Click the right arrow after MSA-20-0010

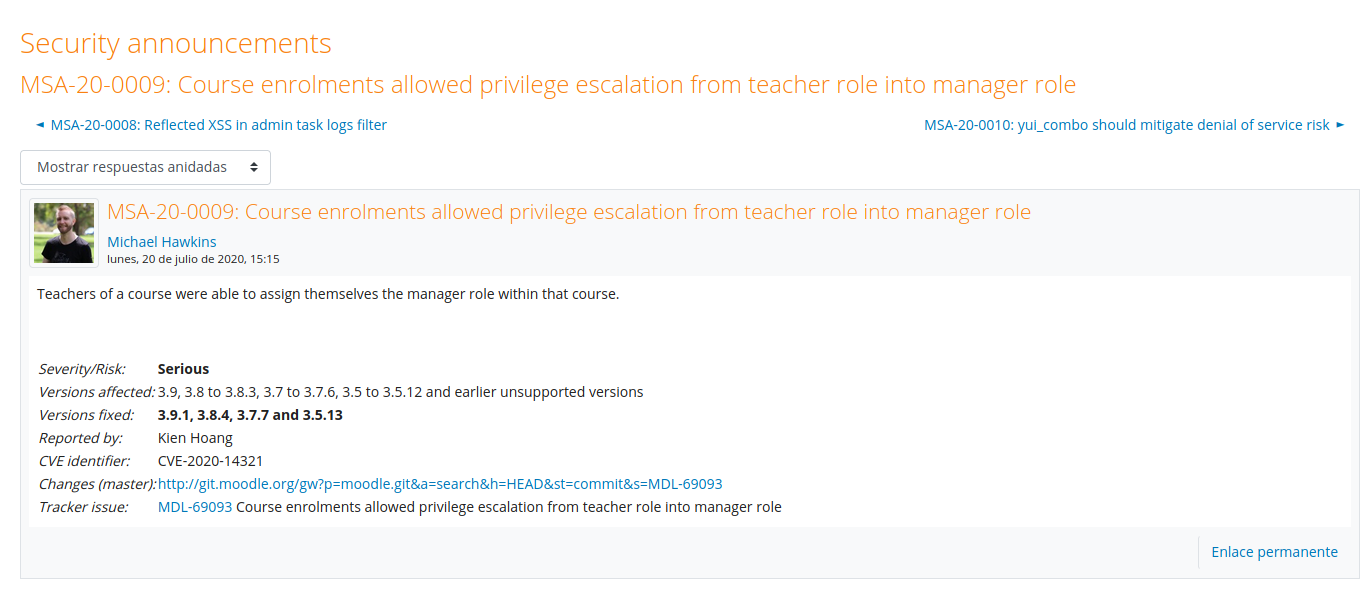[x=1340, y=125]
